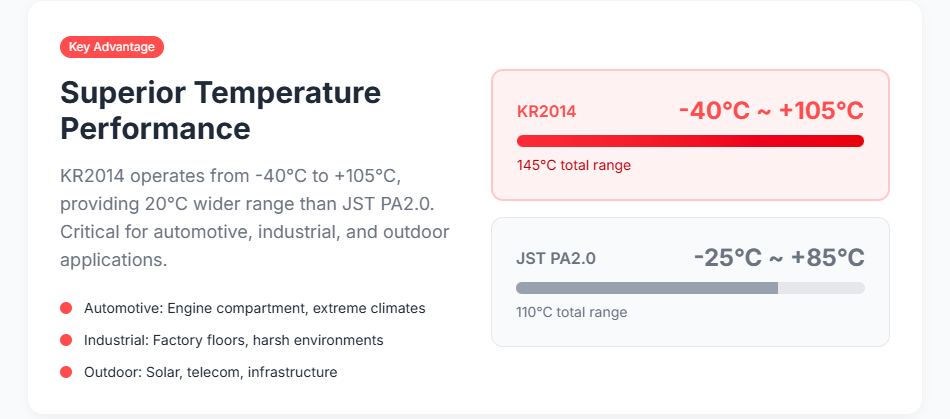Click the filled gray JST range bar

646,288
